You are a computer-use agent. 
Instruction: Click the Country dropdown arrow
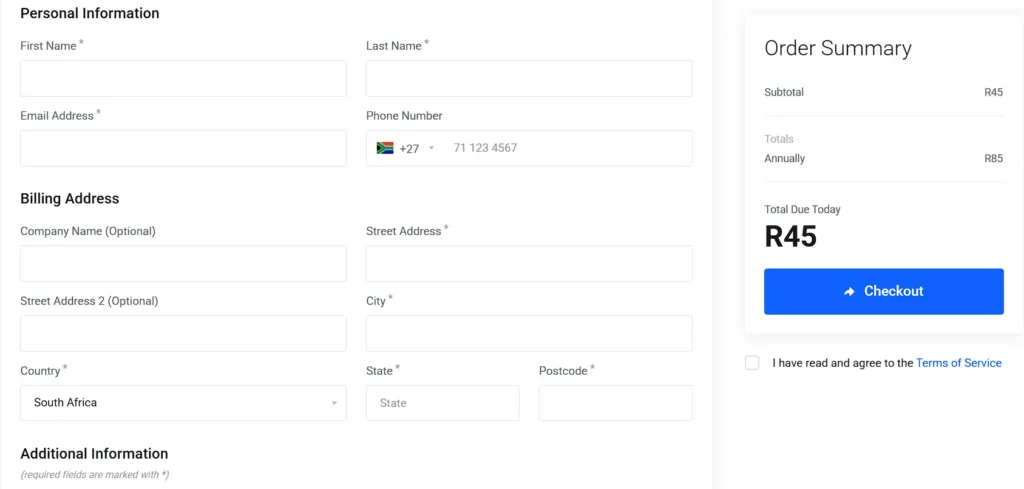[x=334, y=403]
